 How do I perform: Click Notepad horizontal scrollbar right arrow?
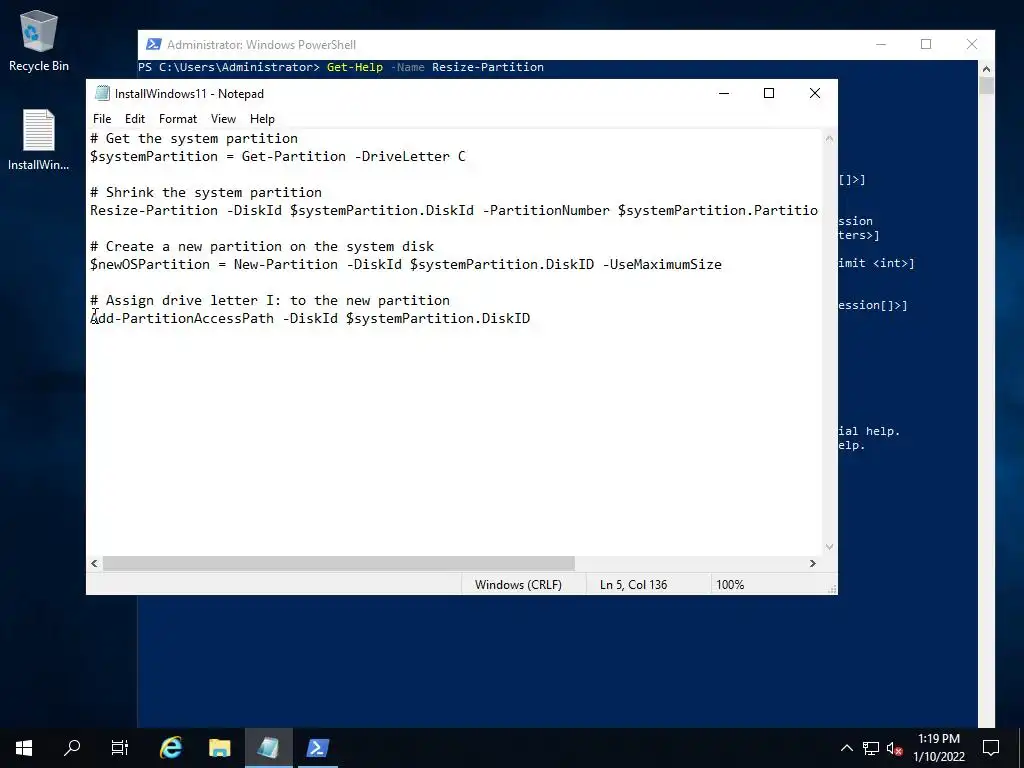(x=813, y=563)
